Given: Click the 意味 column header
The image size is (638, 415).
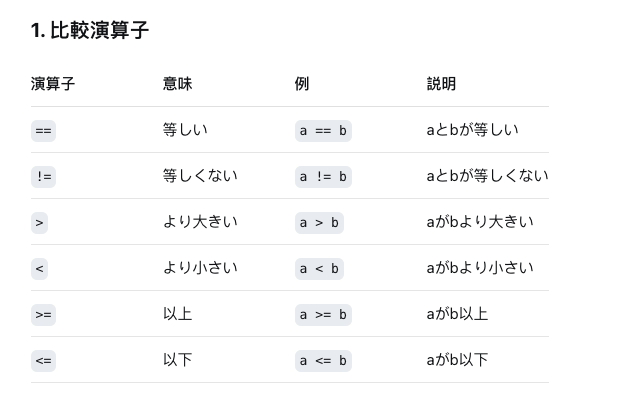Looking at the screenshot, I should tap(177, 84).
